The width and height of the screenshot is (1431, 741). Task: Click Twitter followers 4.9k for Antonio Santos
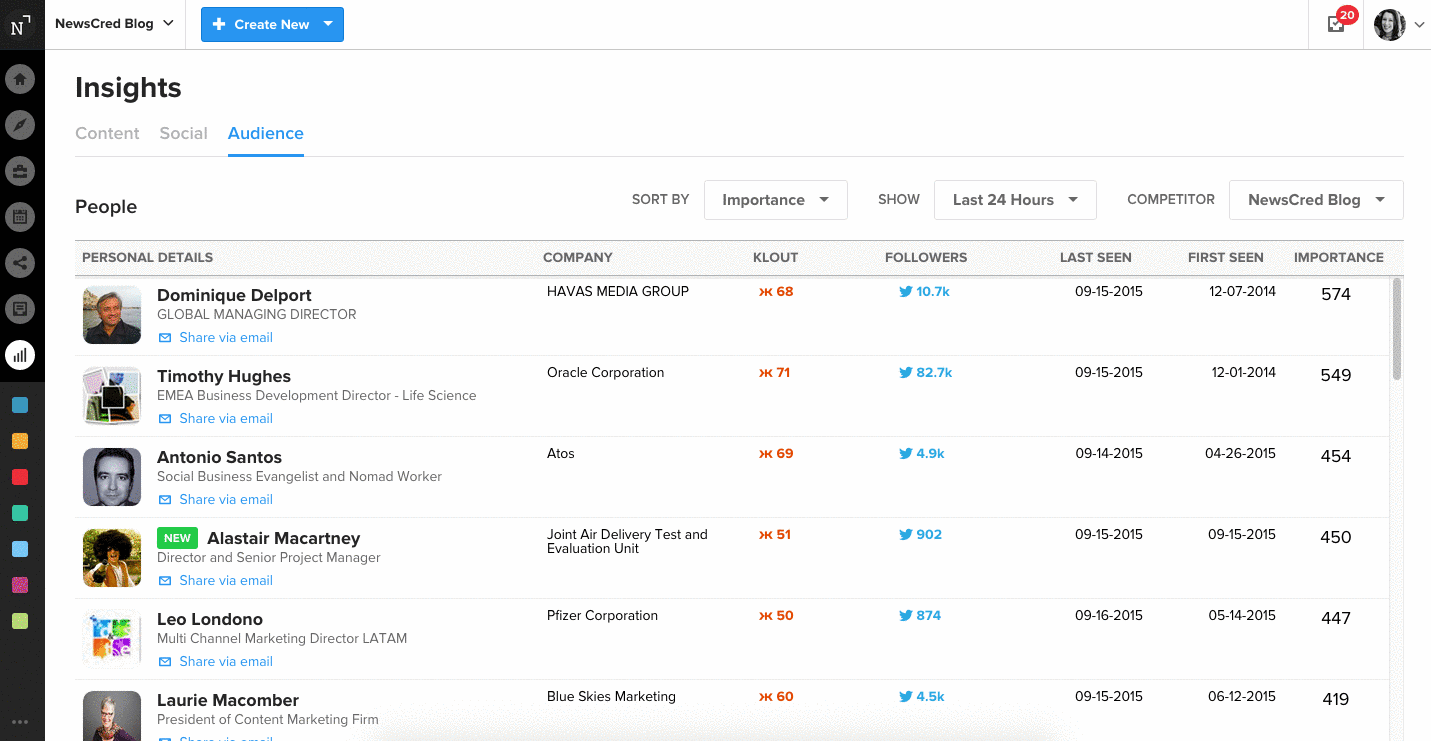click(x=921, y=454)
